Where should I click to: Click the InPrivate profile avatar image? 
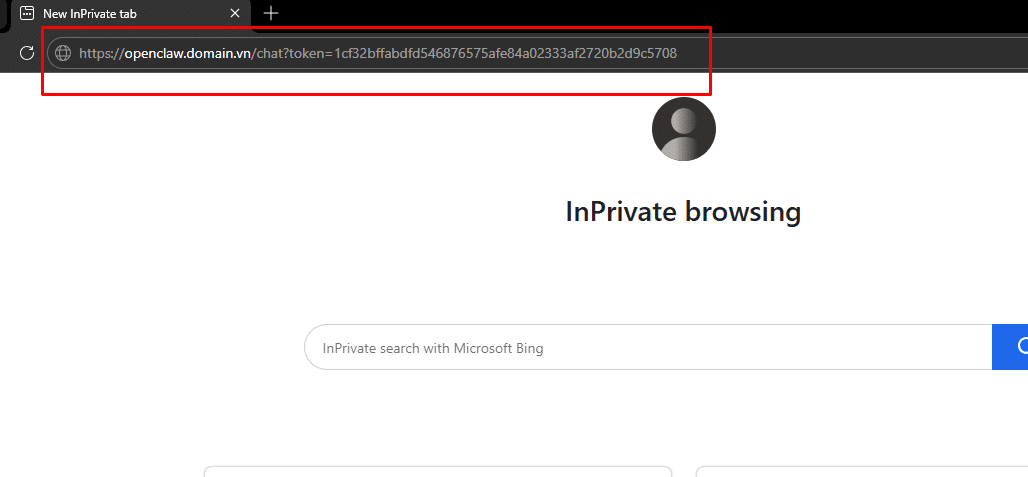683,129
